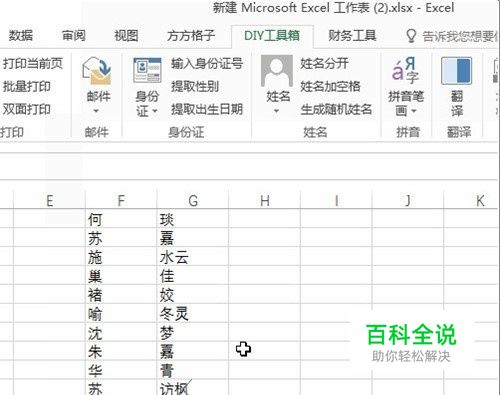Click 姓名分开 button
500x395 pixels.
pos(324,63)
